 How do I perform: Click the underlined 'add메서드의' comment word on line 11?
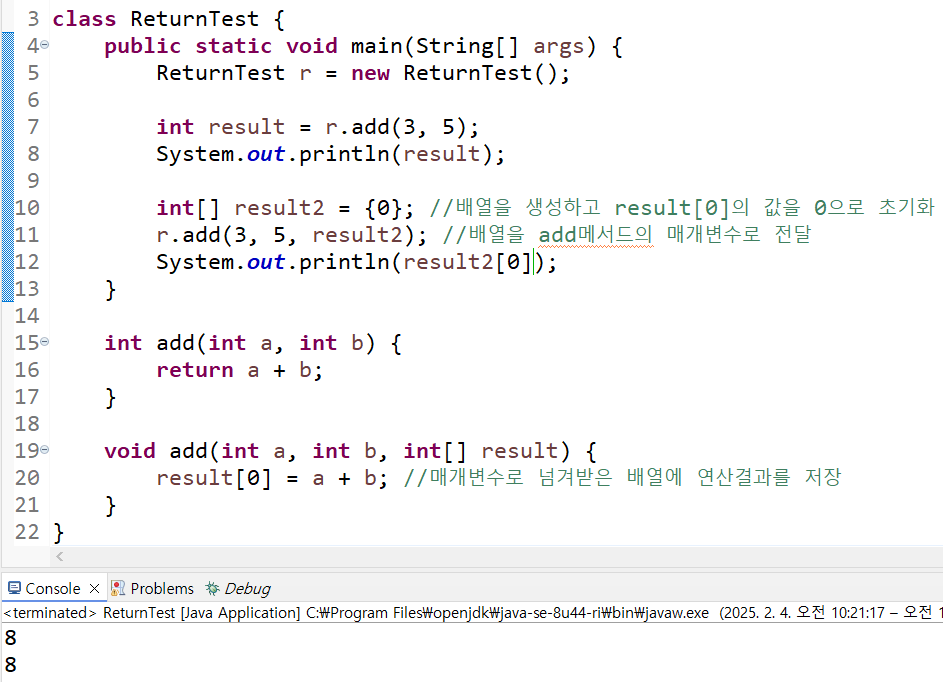pos(595,235)
